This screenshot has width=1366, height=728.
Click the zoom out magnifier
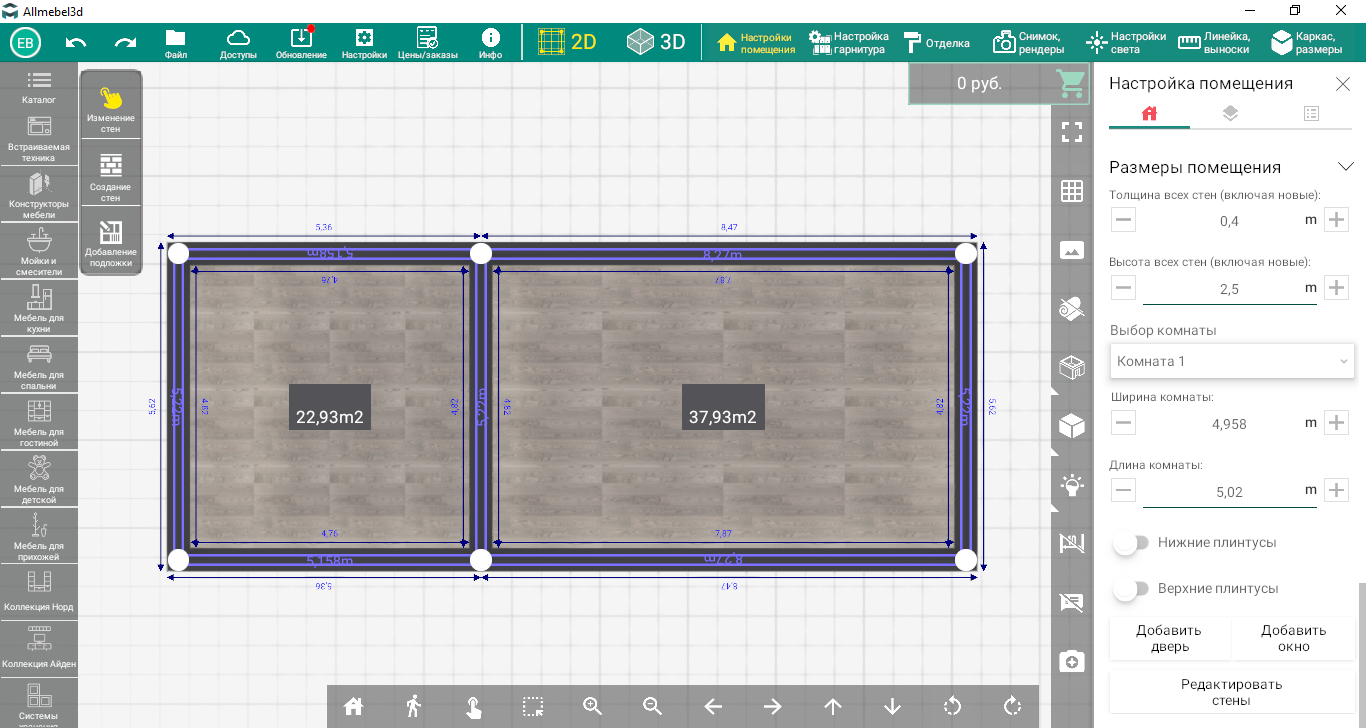pyautogui.click(x=653, y=706)
